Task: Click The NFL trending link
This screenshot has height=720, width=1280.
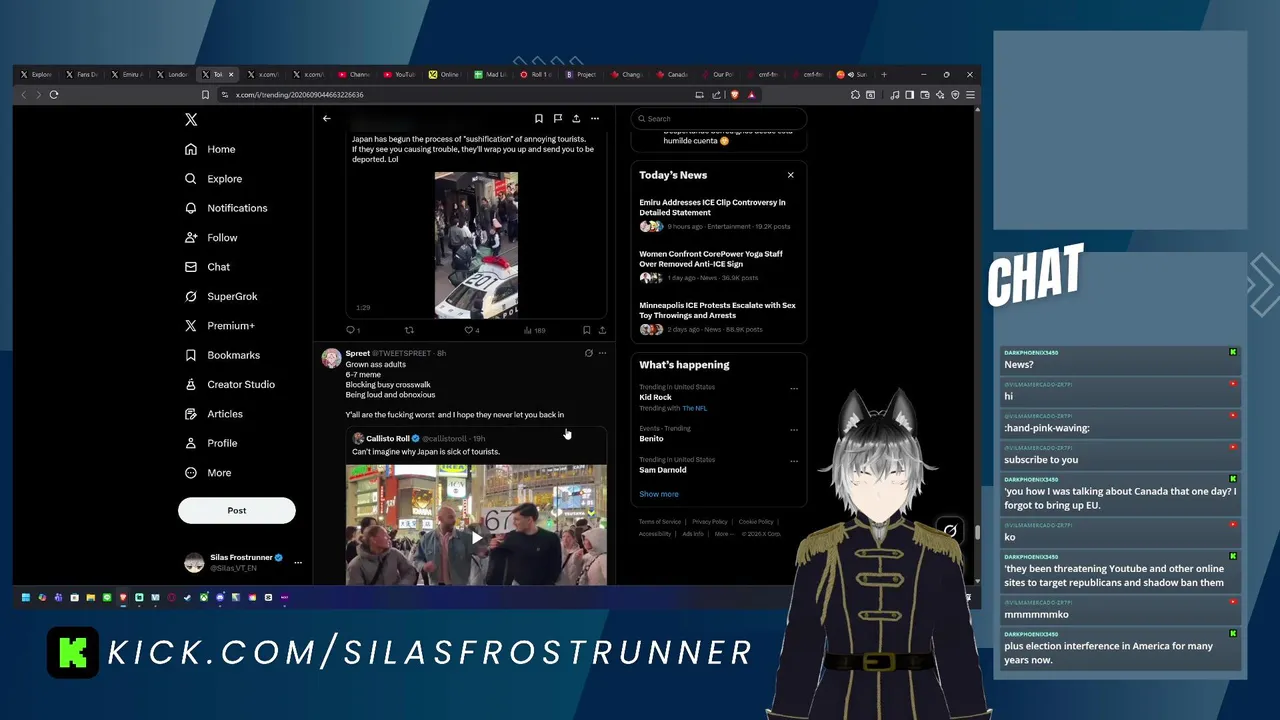Action: 694,408
